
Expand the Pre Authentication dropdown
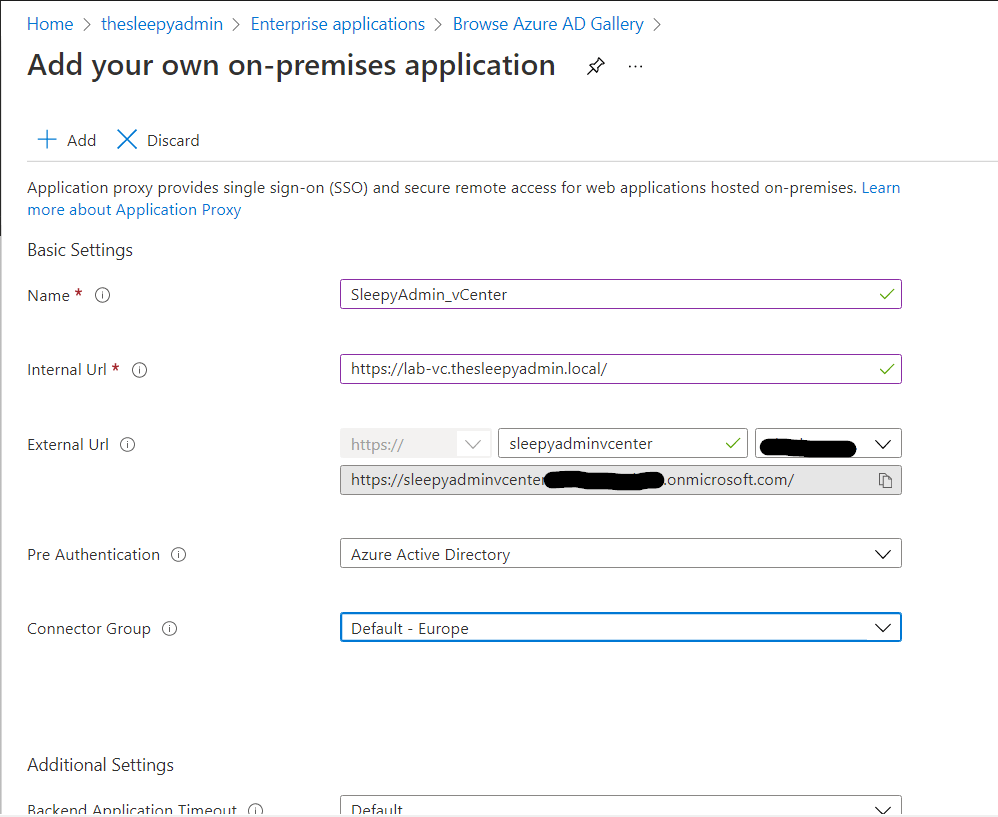(620, 554)
